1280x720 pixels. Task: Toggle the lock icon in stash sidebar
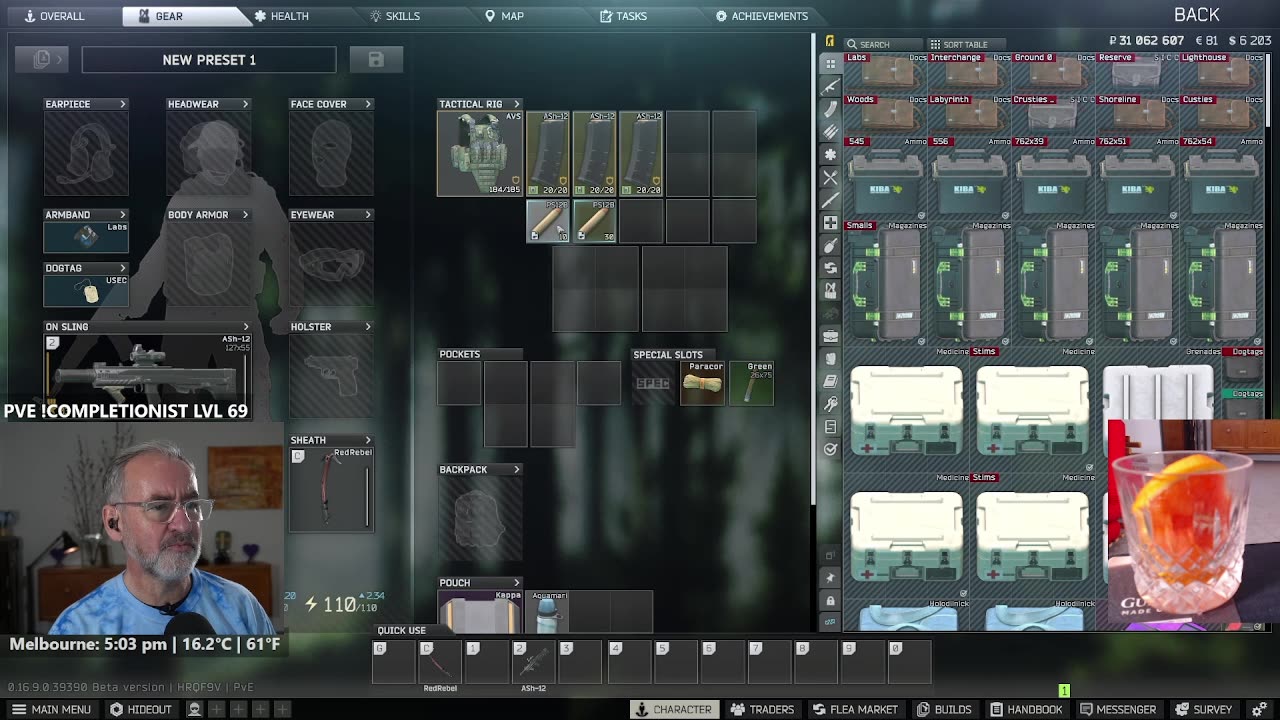830,600
